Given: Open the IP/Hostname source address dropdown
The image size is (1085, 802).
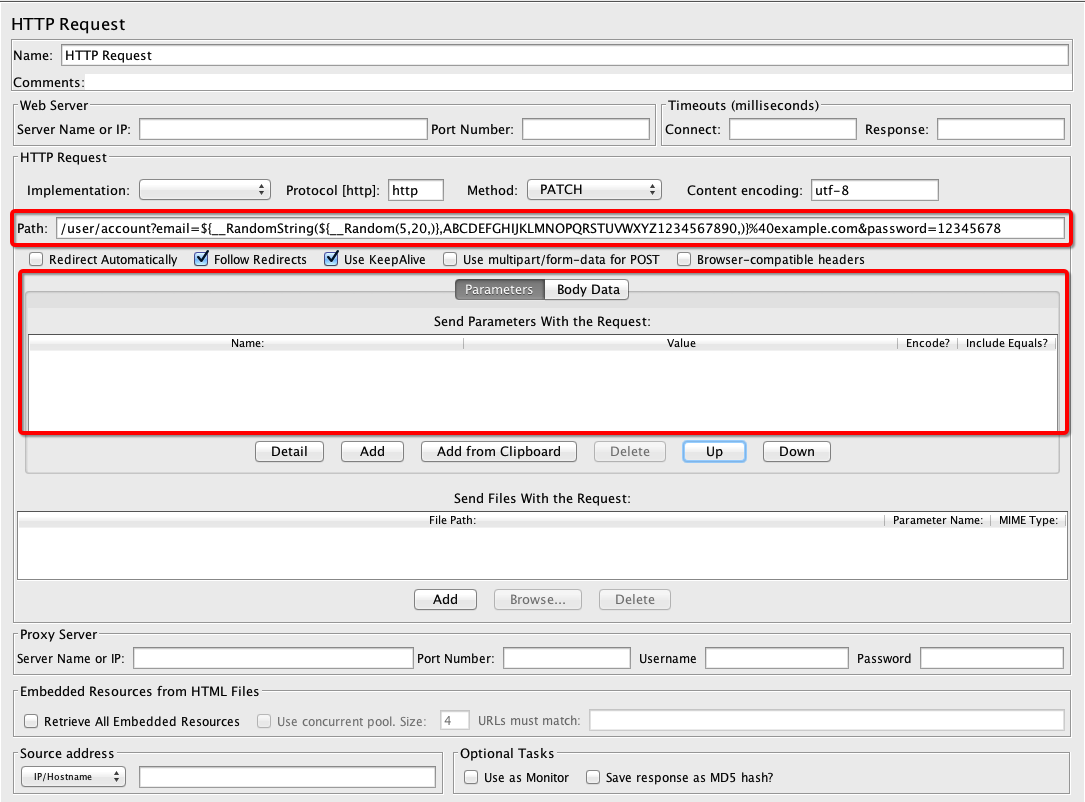Looking at the screenshot, I should pos(73,777).
